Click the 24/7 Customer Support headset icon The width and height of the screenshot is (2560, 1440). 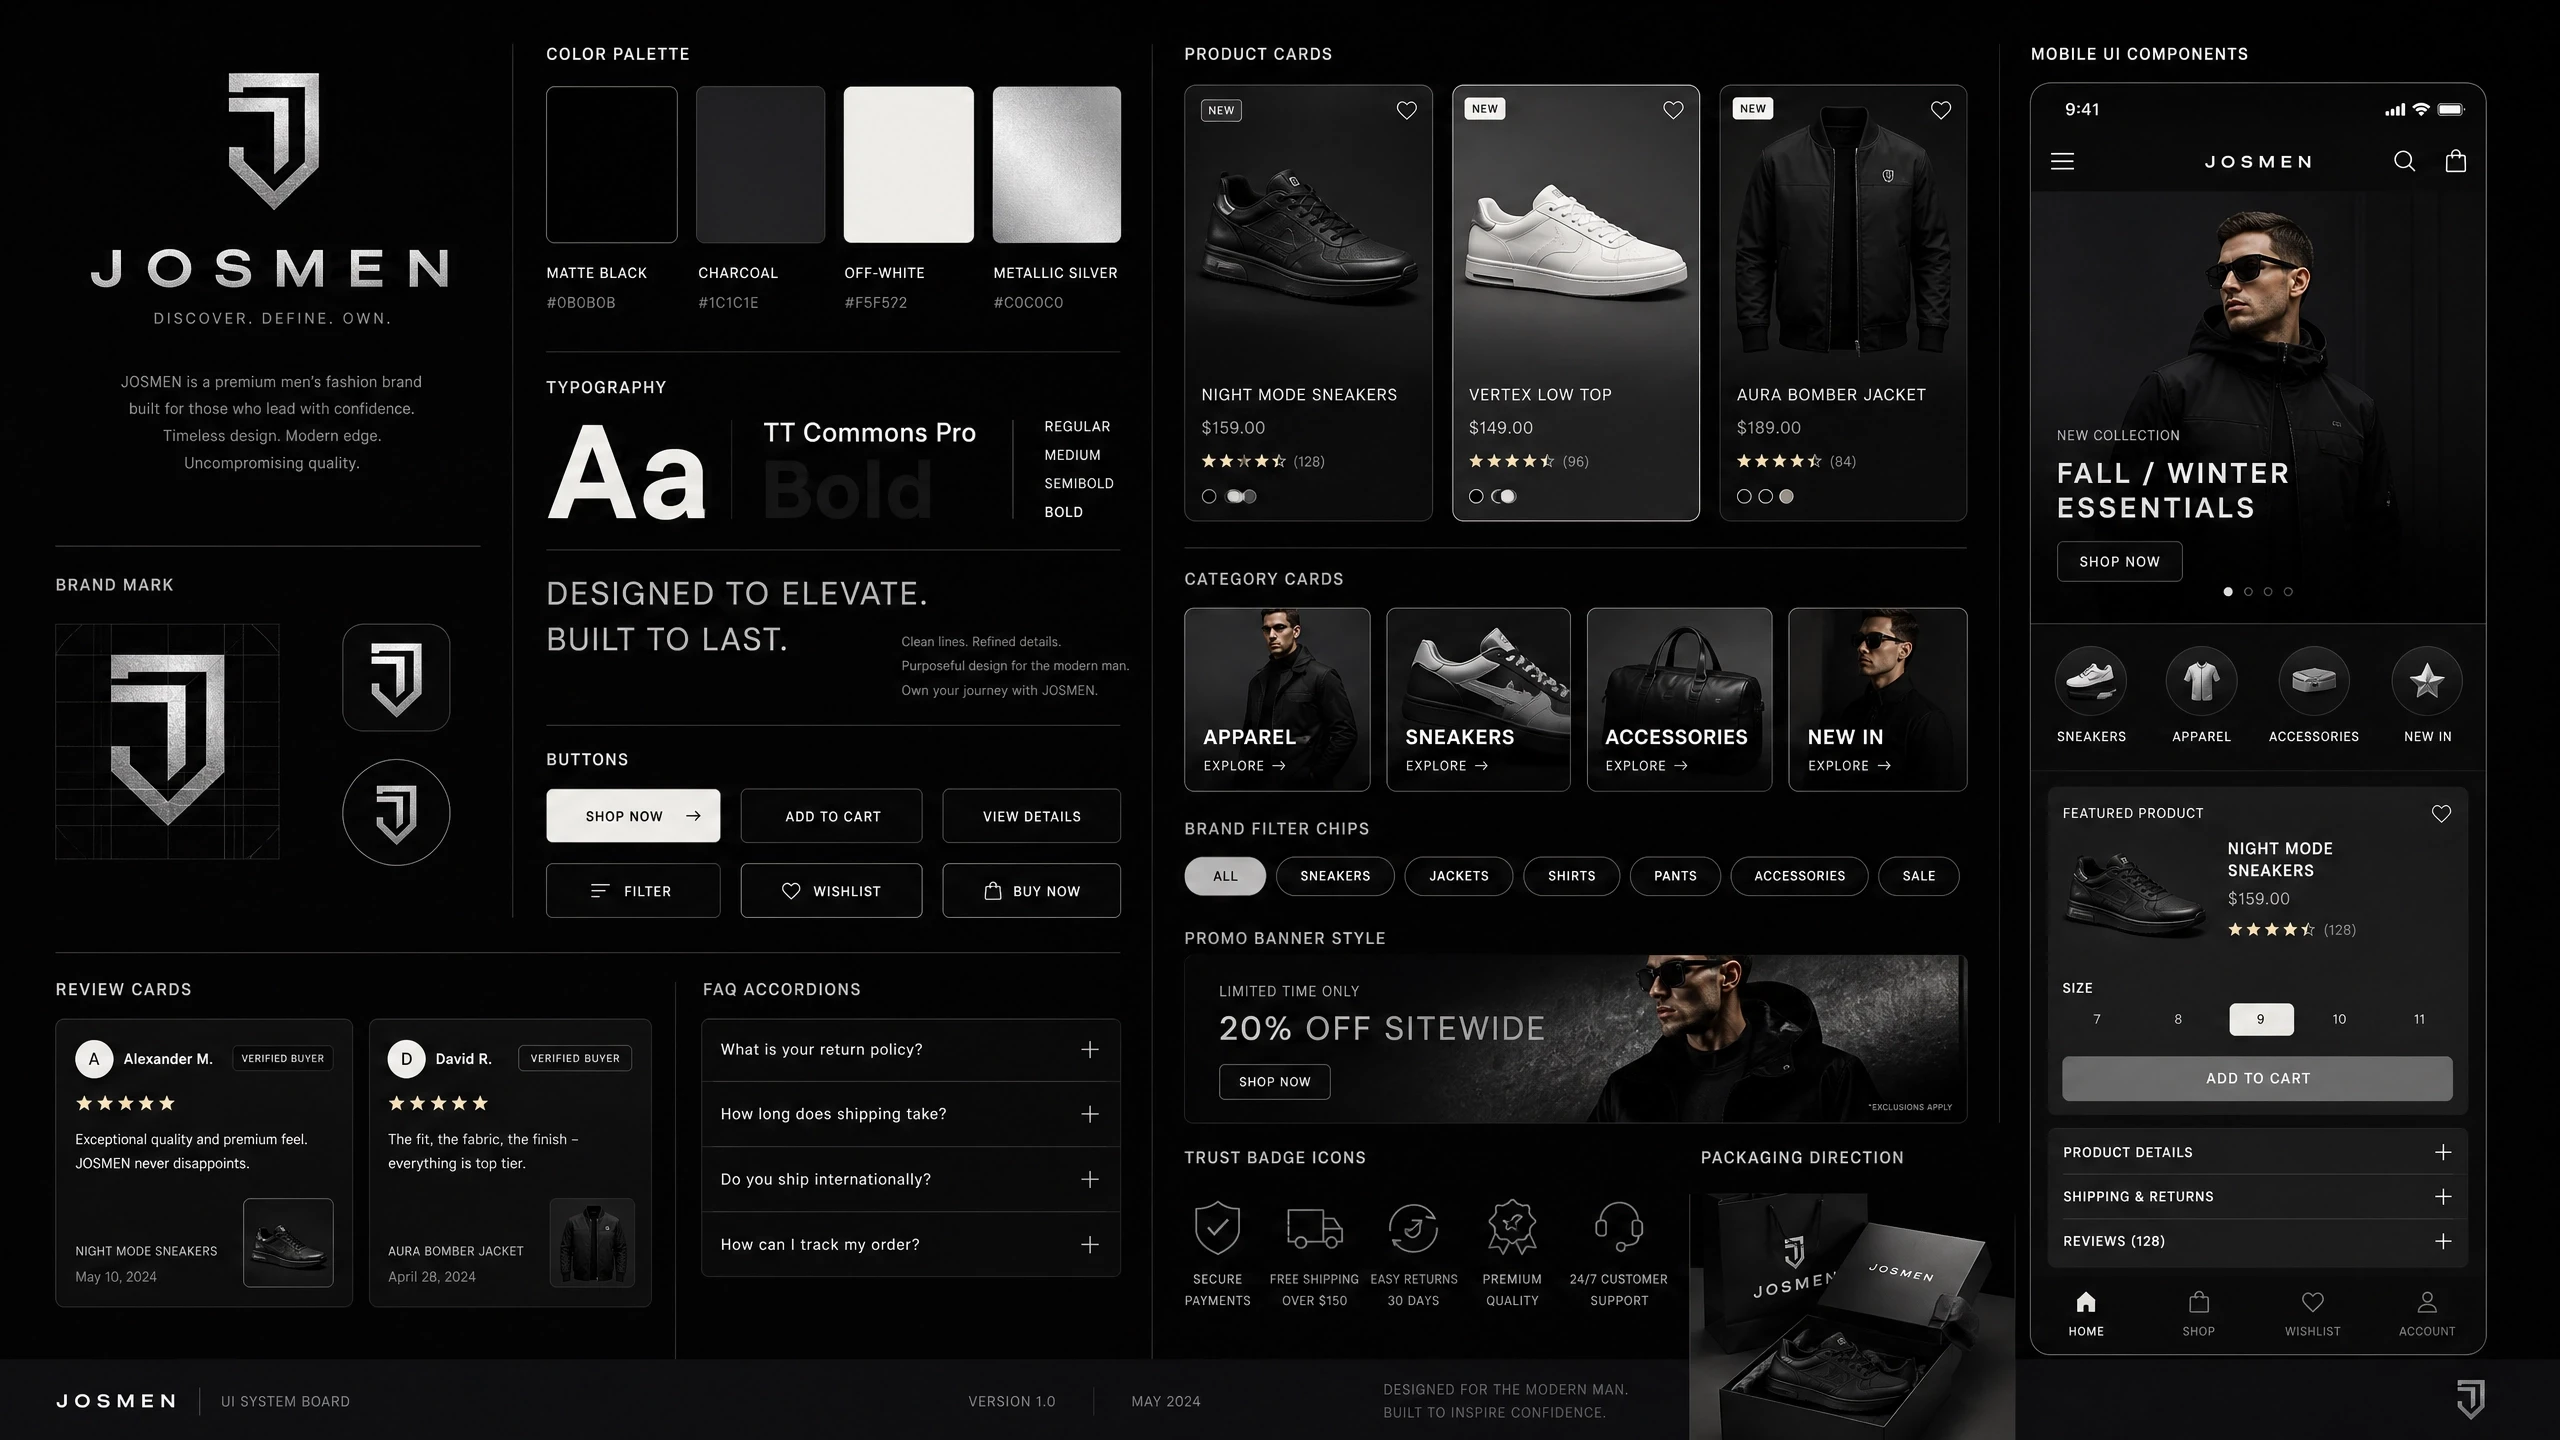tap(1618, 1227)
